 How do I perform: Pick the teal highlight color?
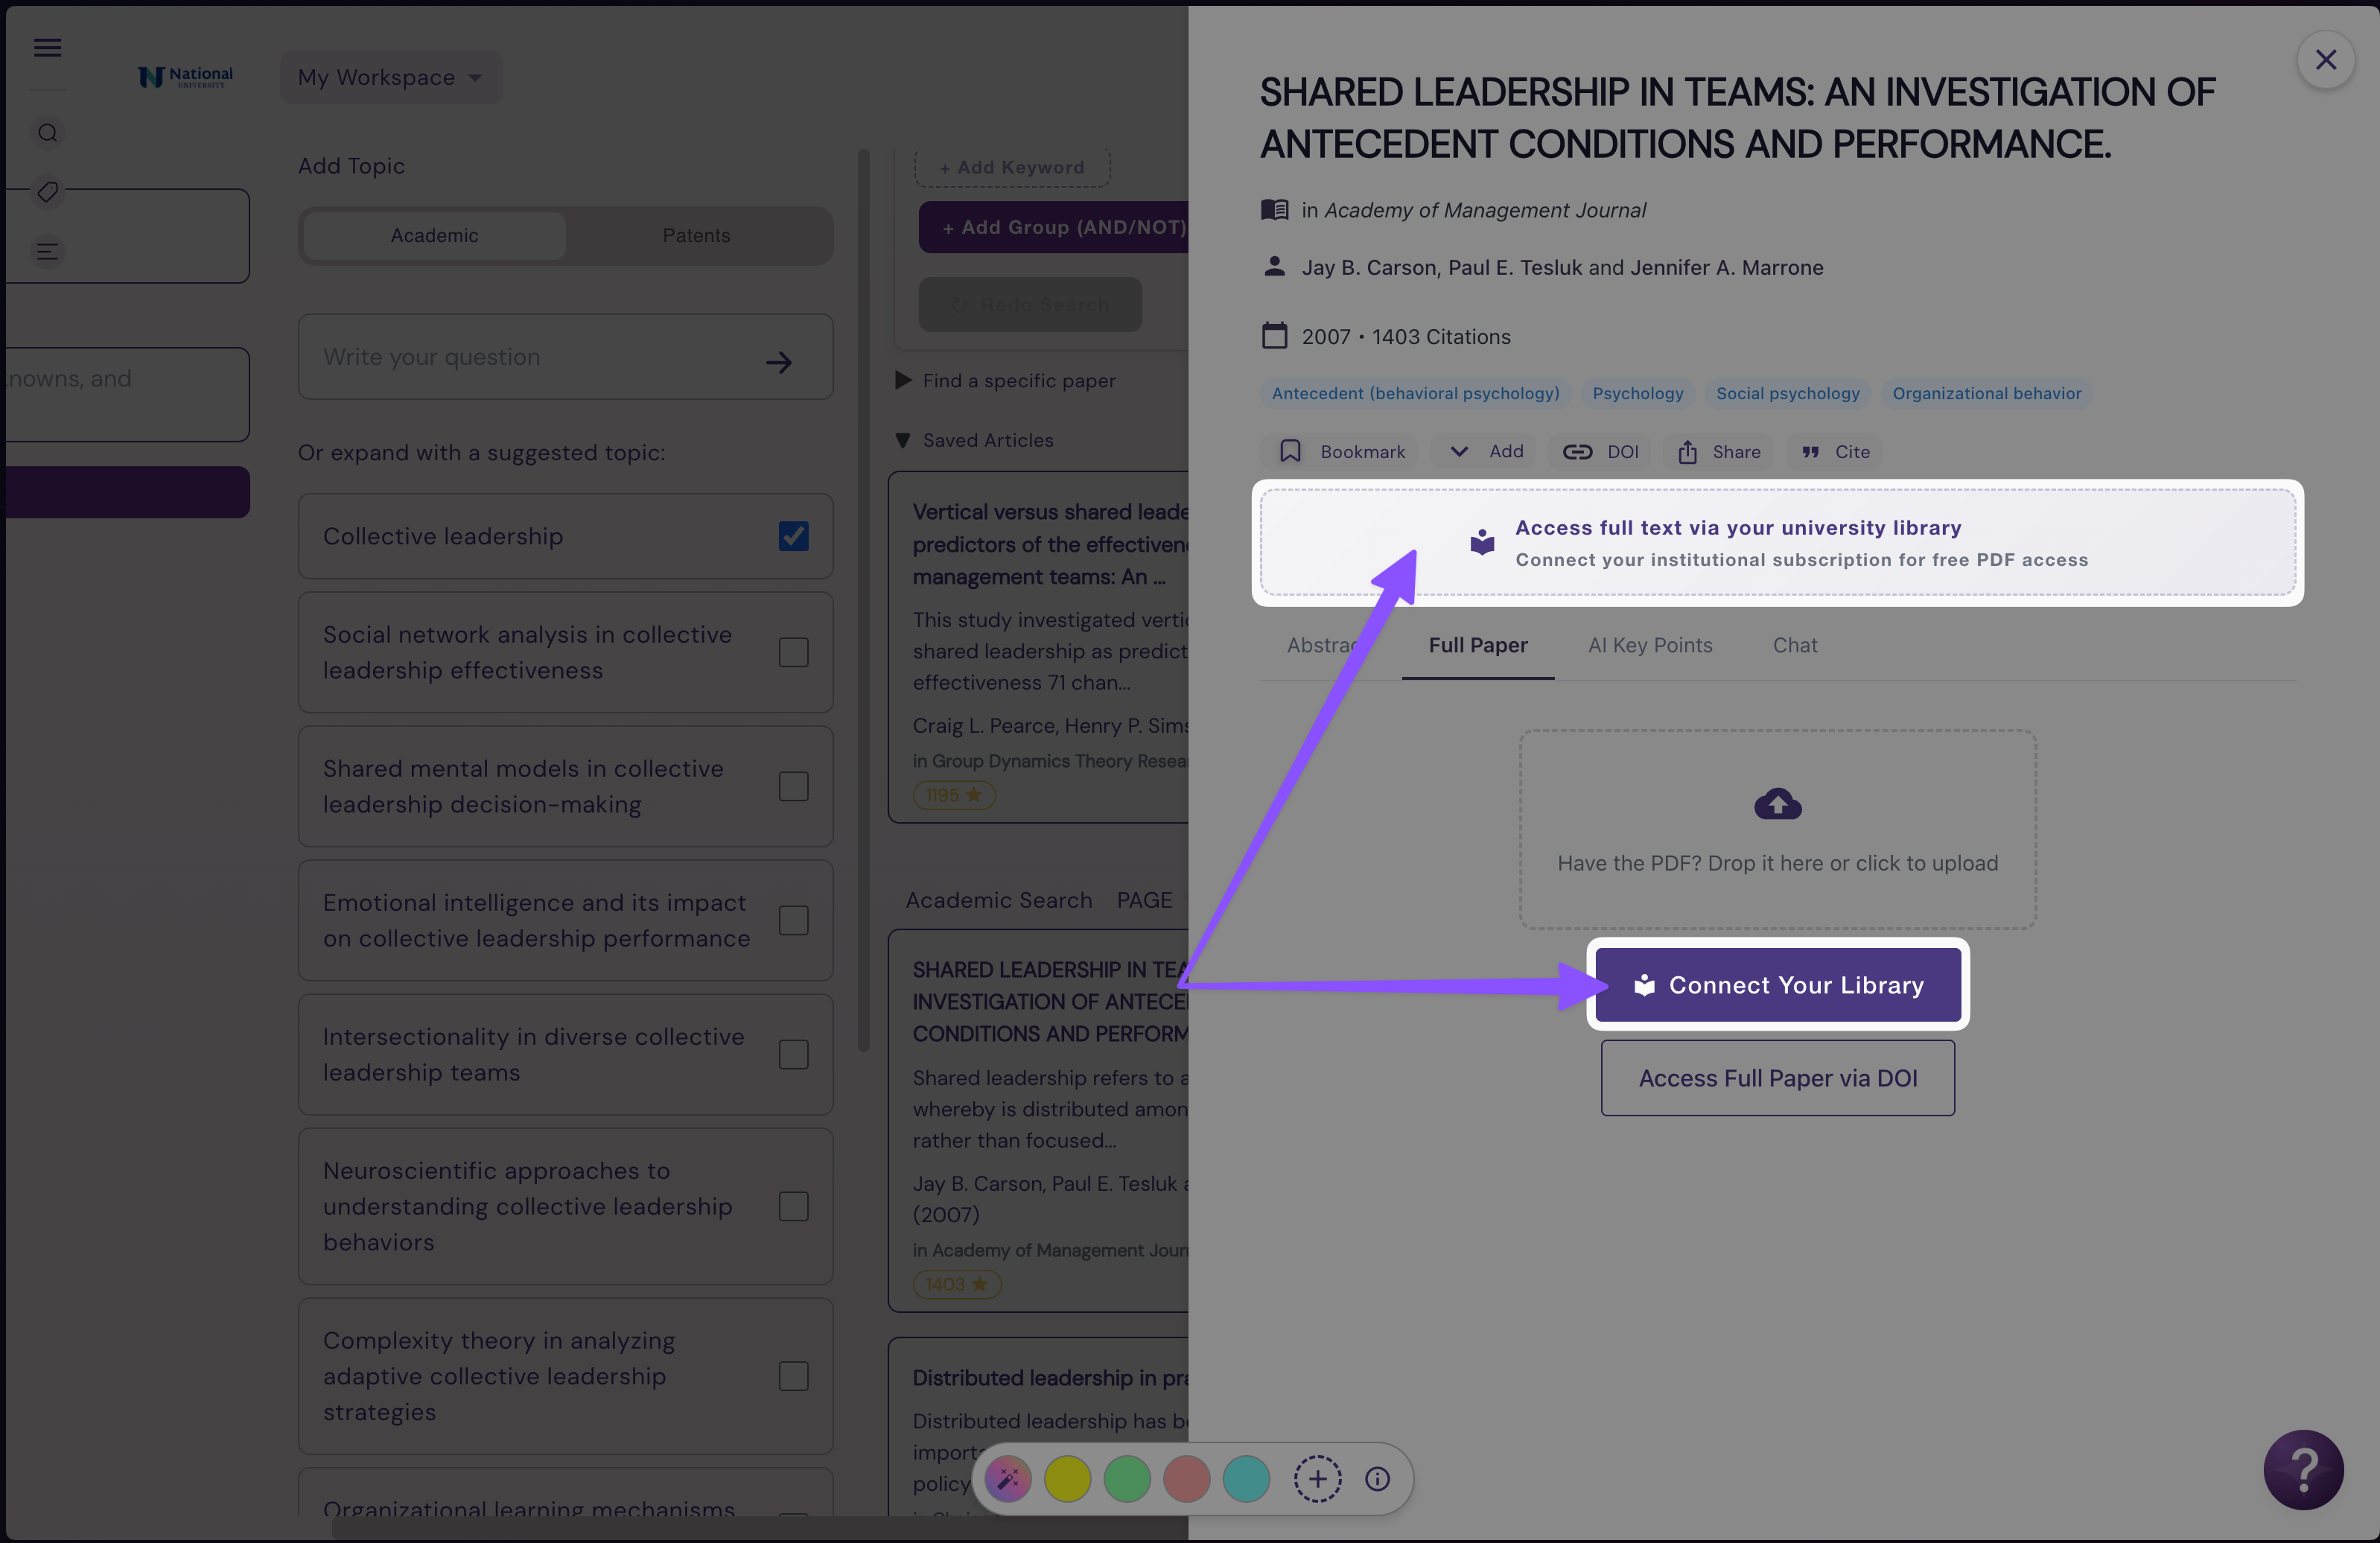(1246, 1479)
